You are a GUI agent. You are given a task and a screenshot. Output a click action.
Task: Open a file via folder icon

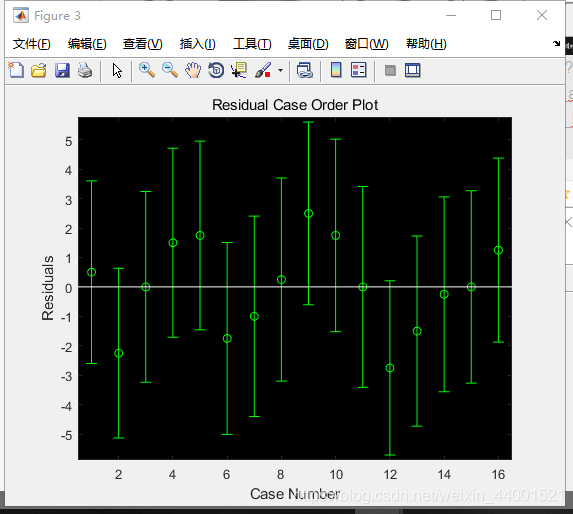39,70
